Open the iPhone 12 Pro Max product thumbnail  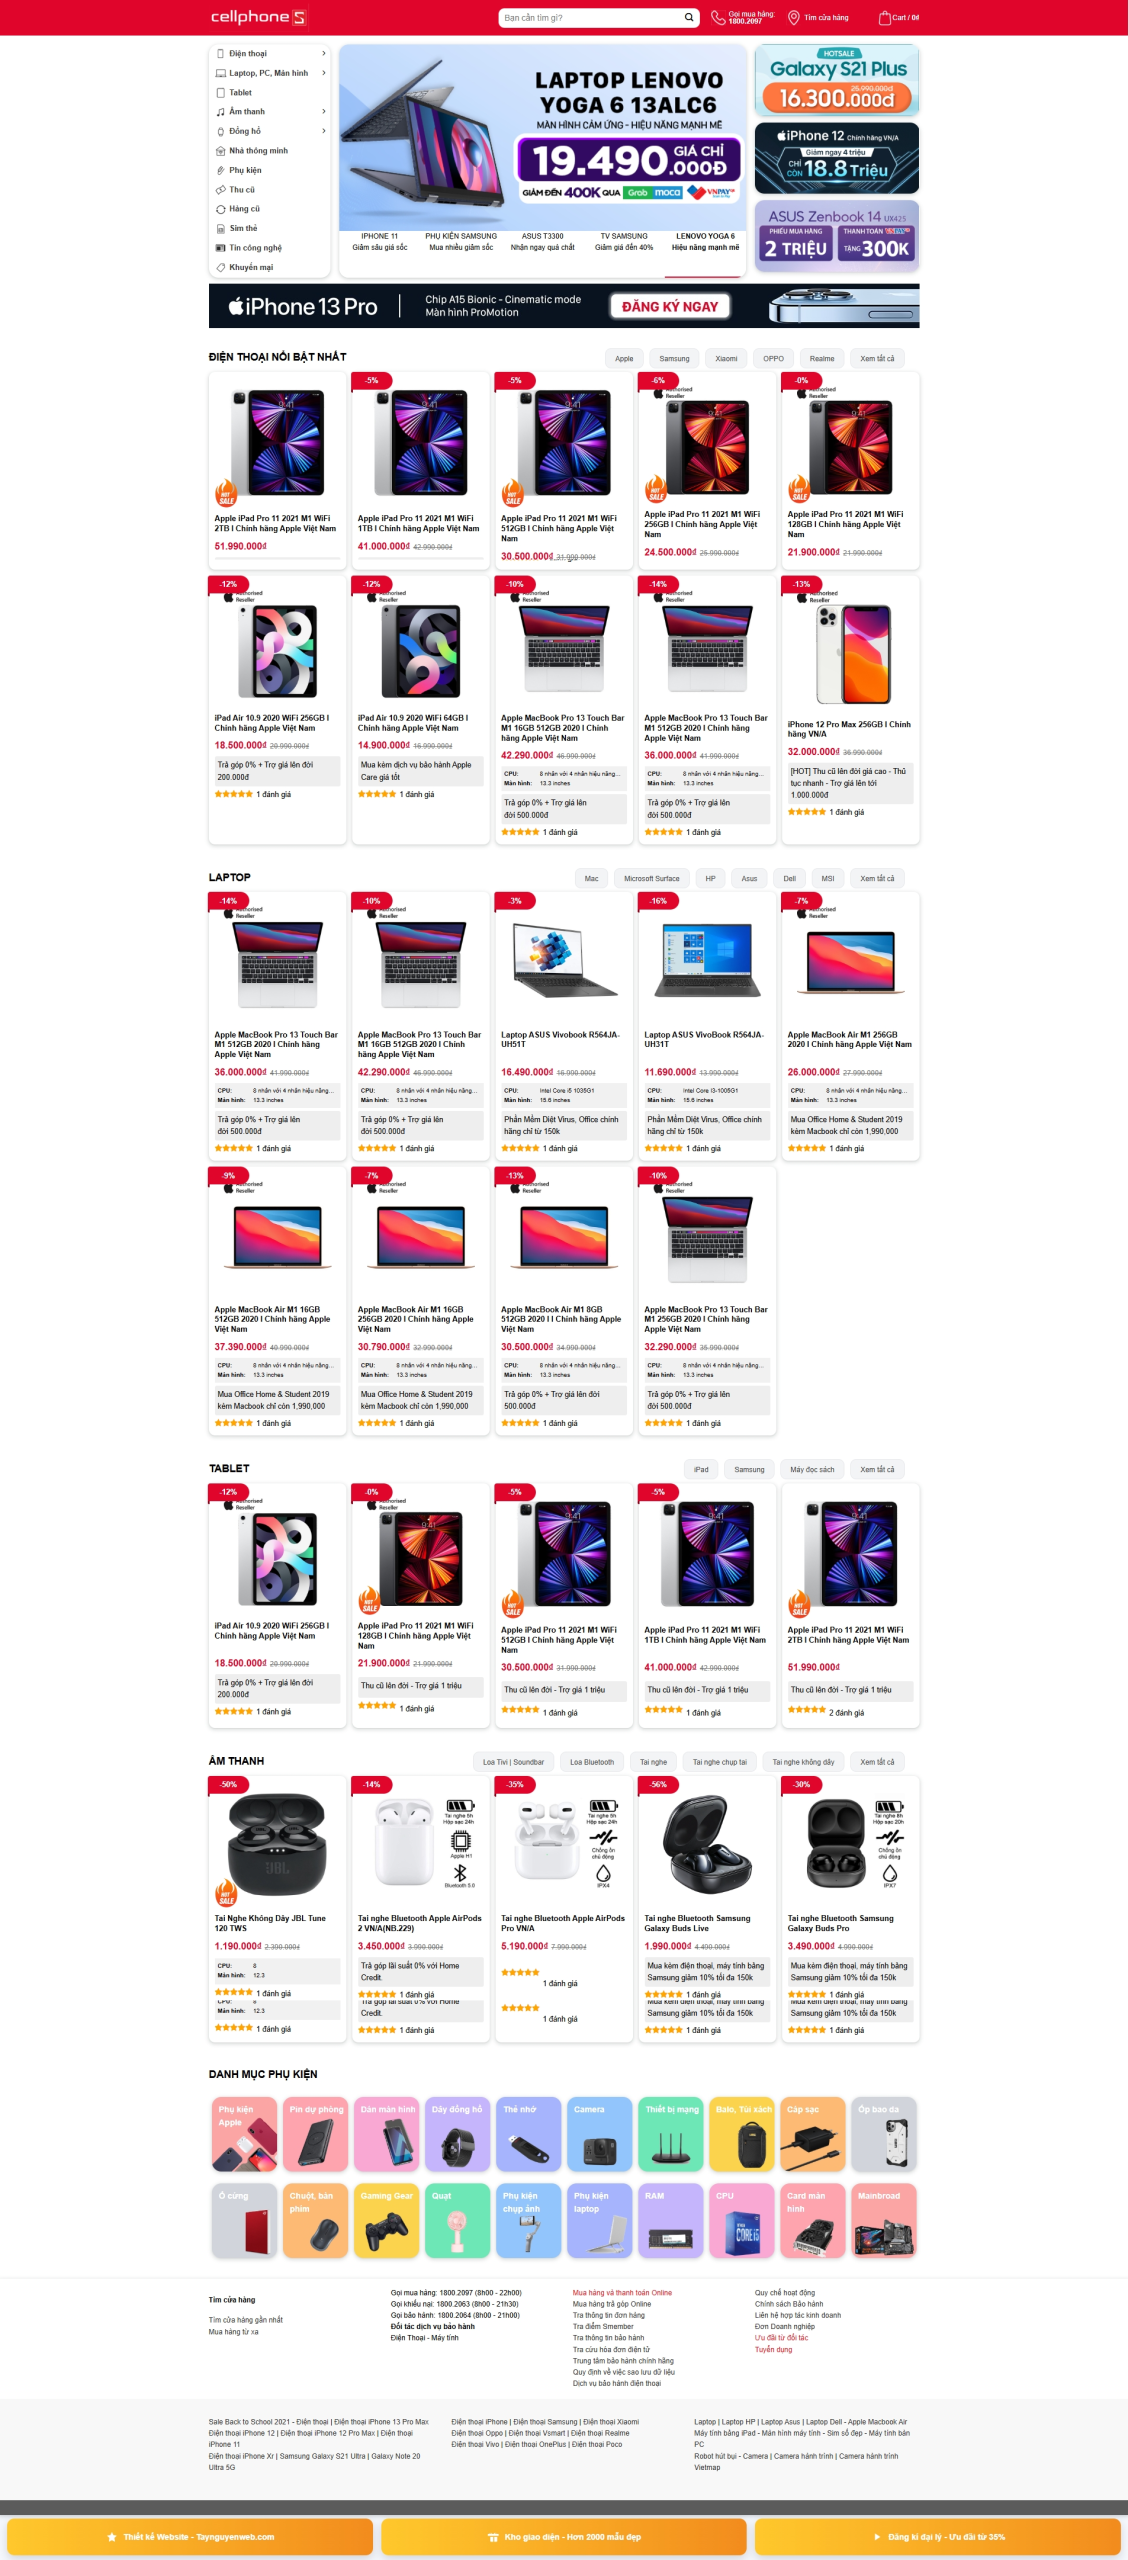coord(853,655)
